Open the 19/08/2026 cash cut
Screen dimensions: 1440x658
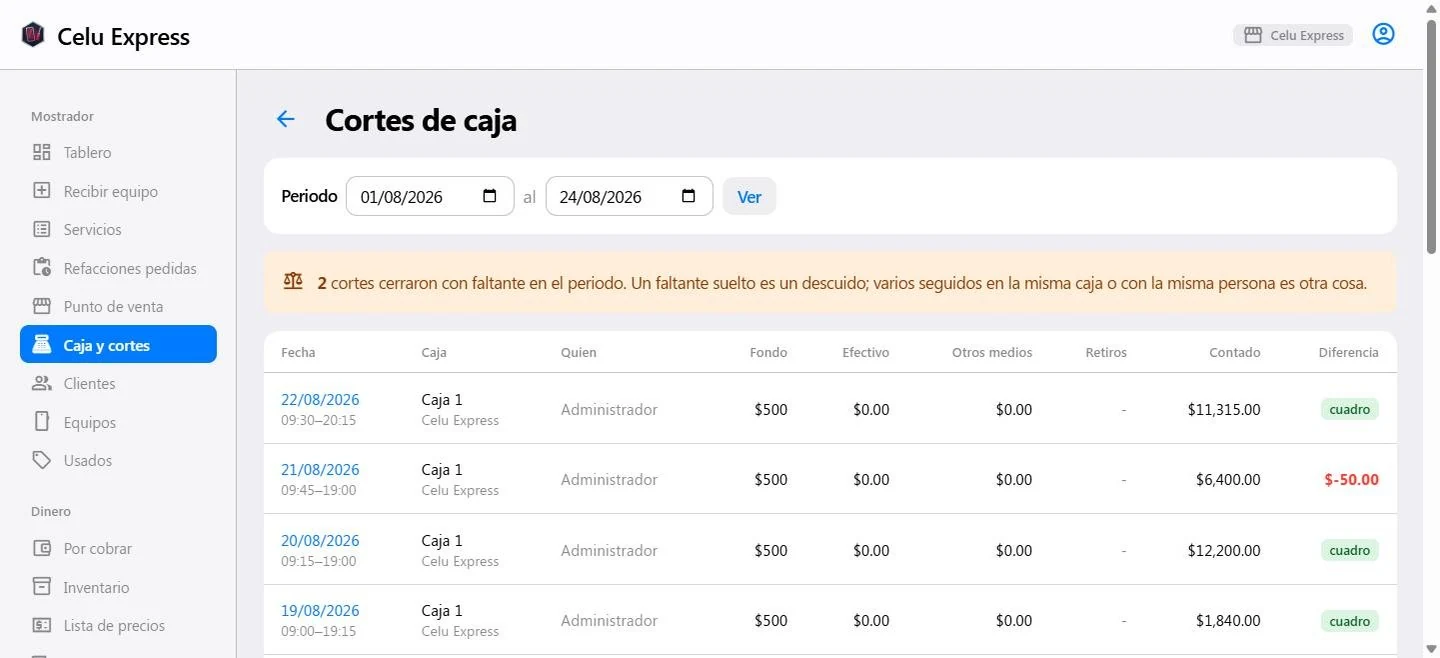click(320, 611)
